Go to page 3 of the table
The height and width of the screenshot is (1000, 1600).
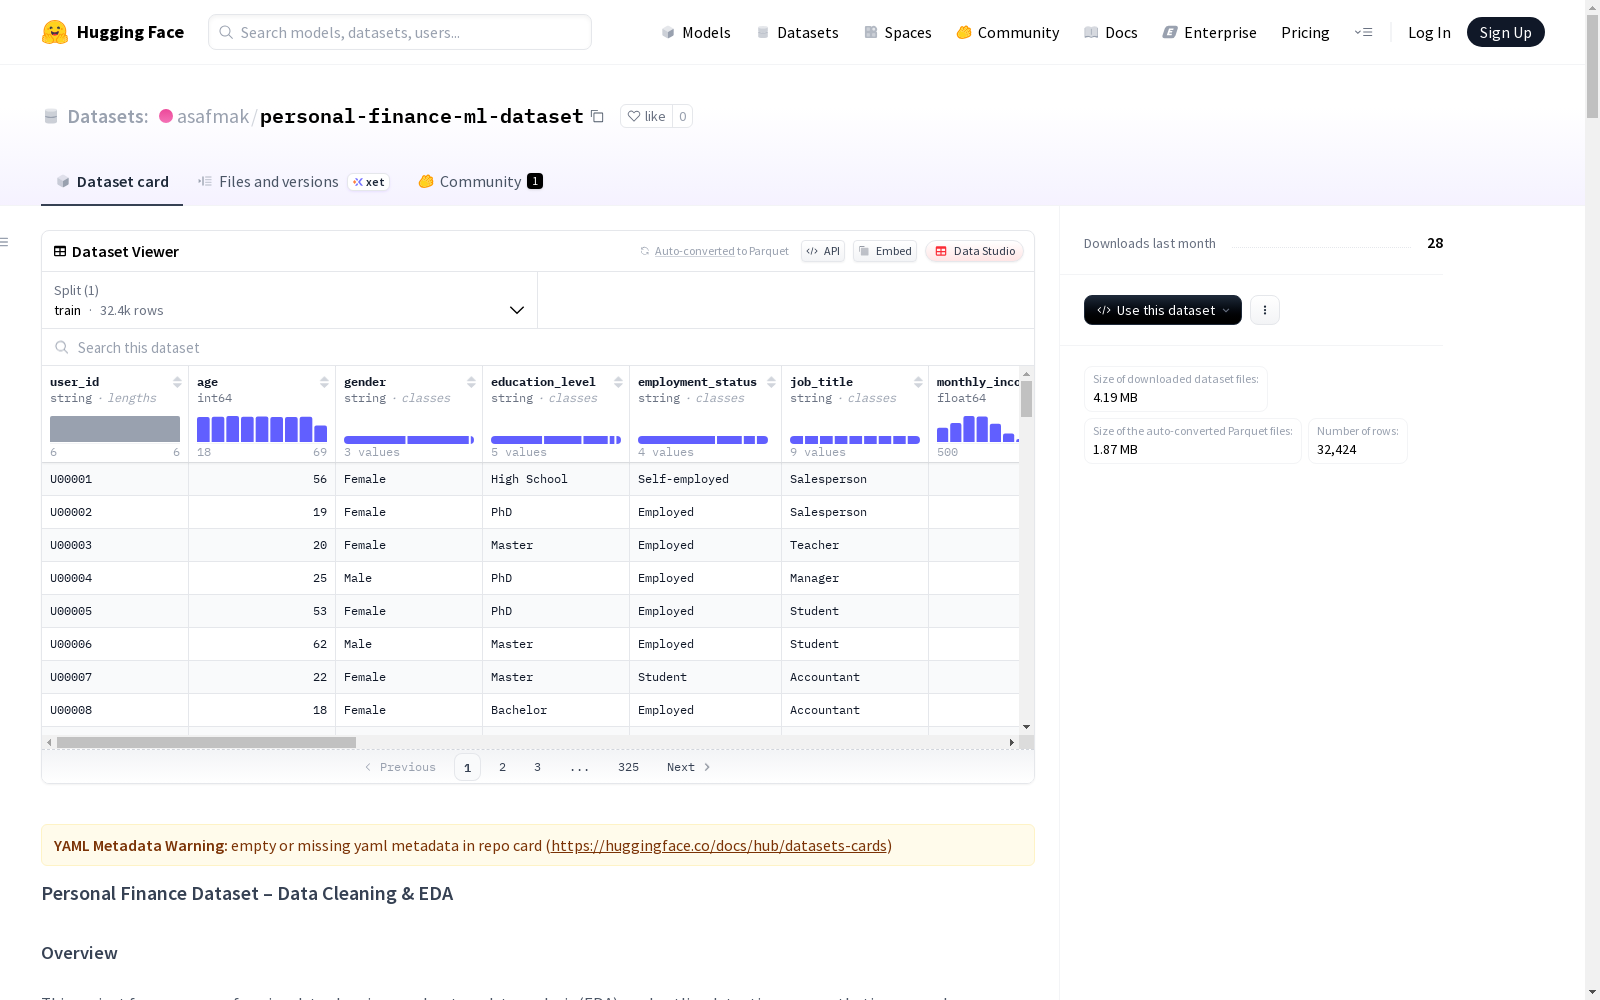(x=538, y=767)
